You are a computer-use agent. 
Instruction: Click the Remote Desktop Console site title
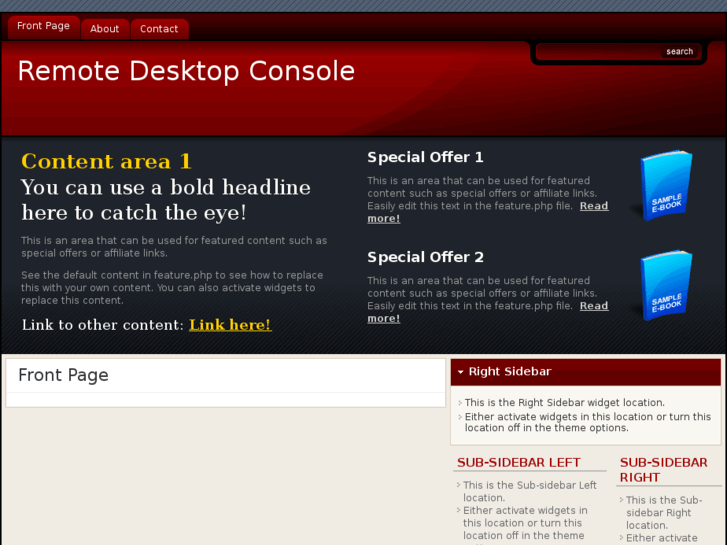coord(186,71)
